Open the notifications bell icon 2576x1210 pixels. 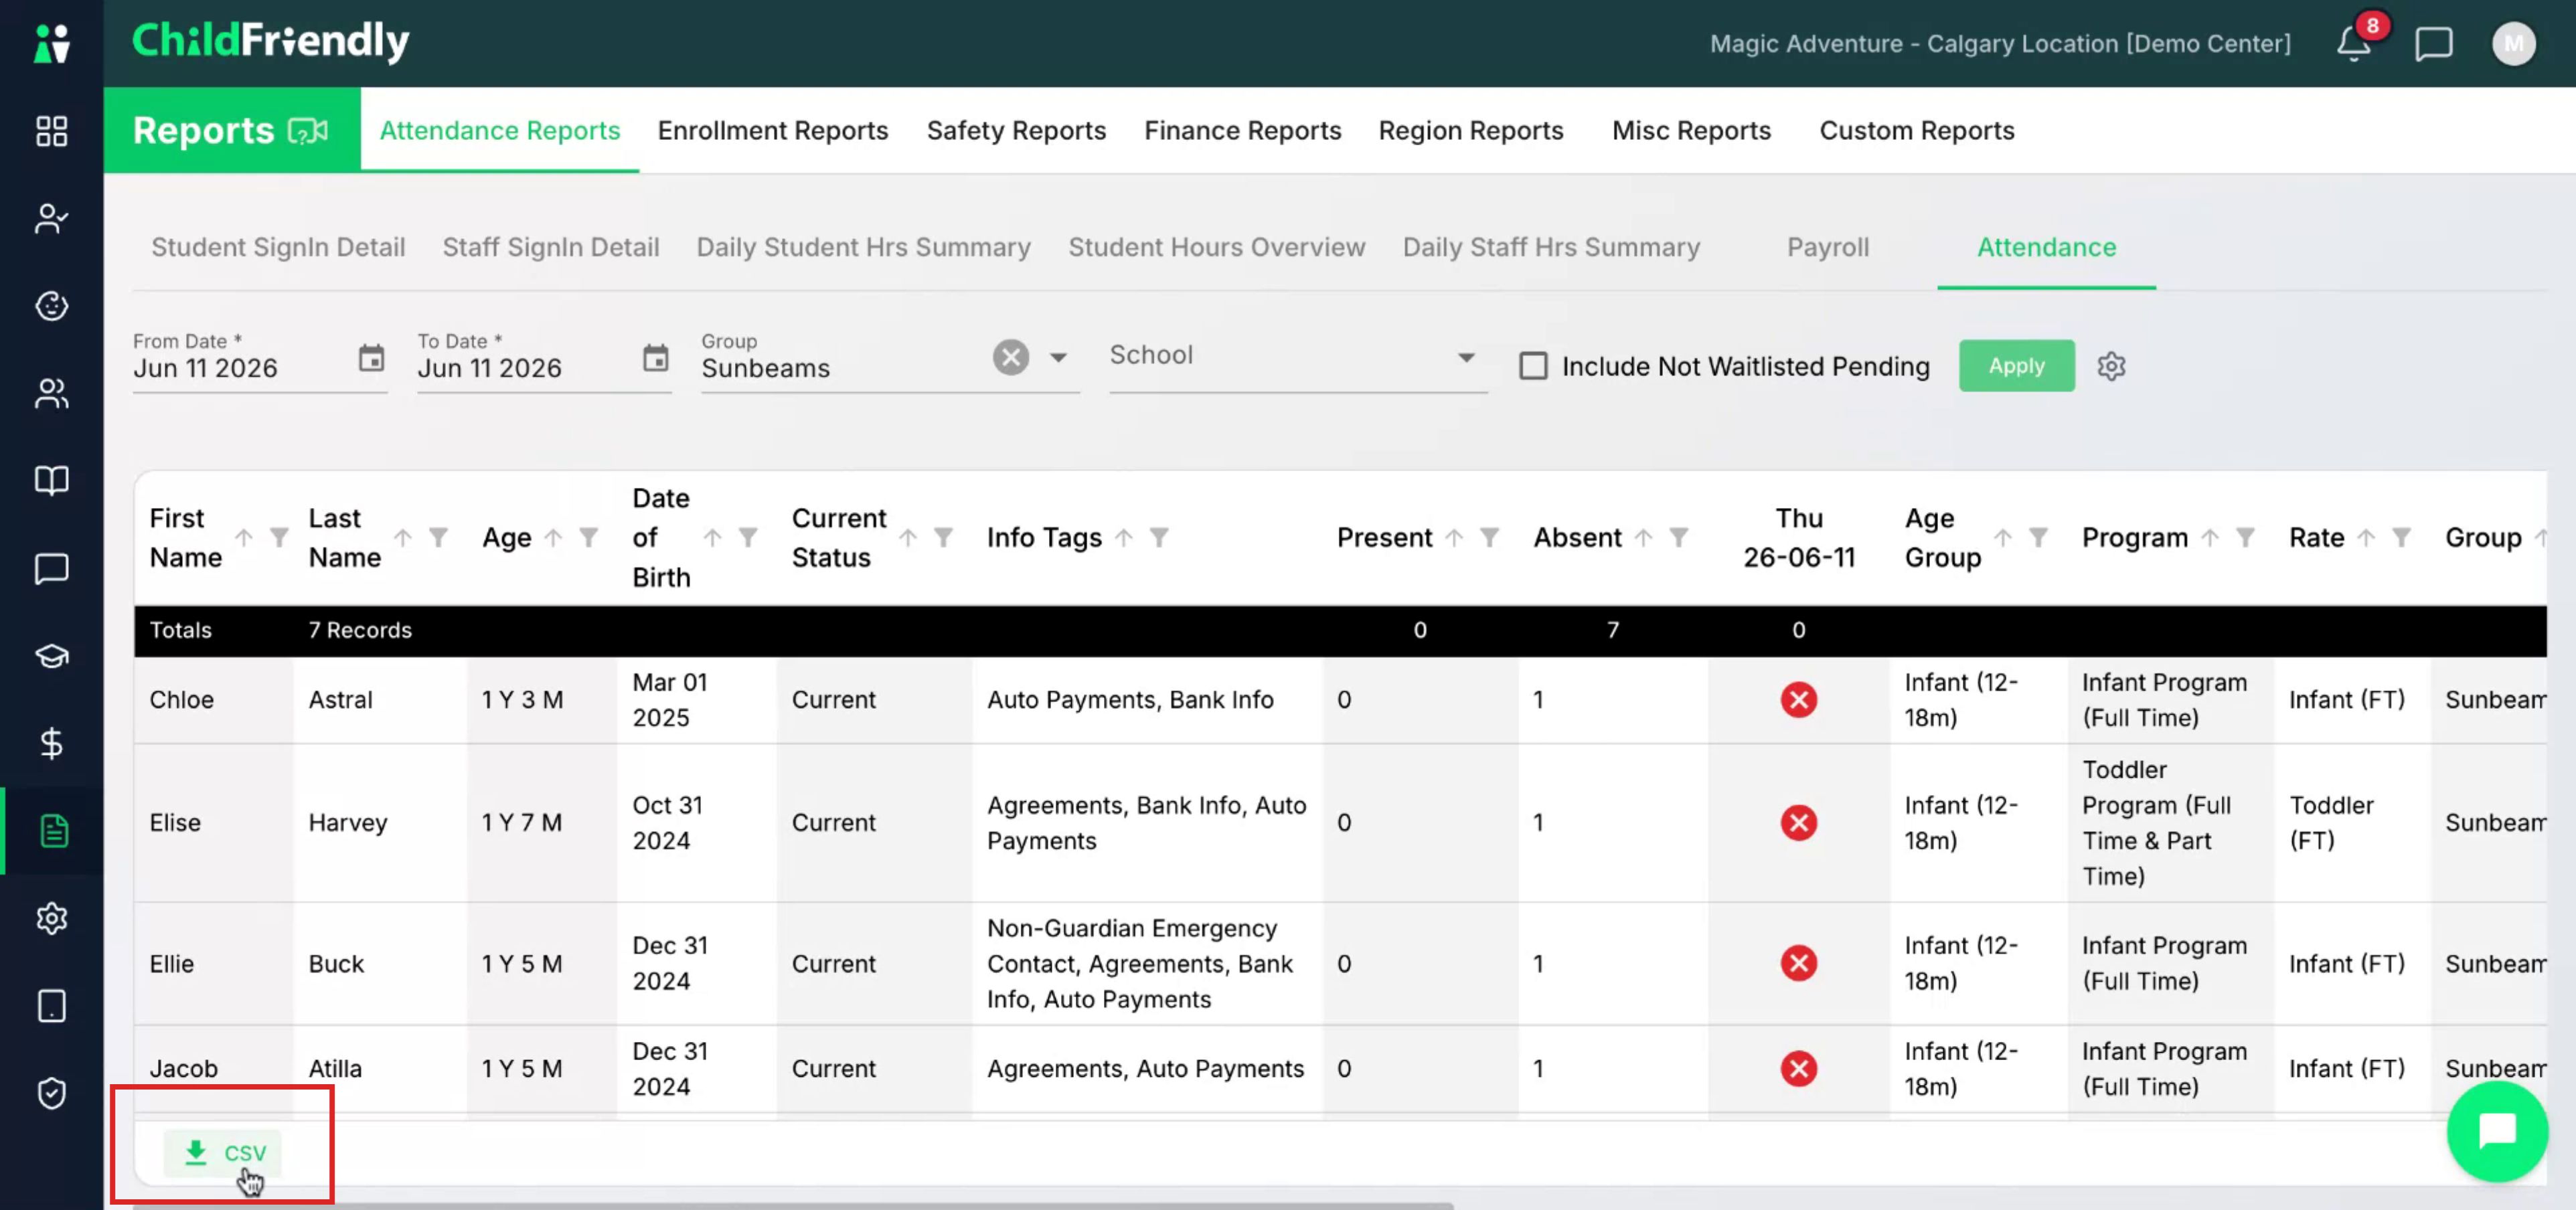[2354, 43]
